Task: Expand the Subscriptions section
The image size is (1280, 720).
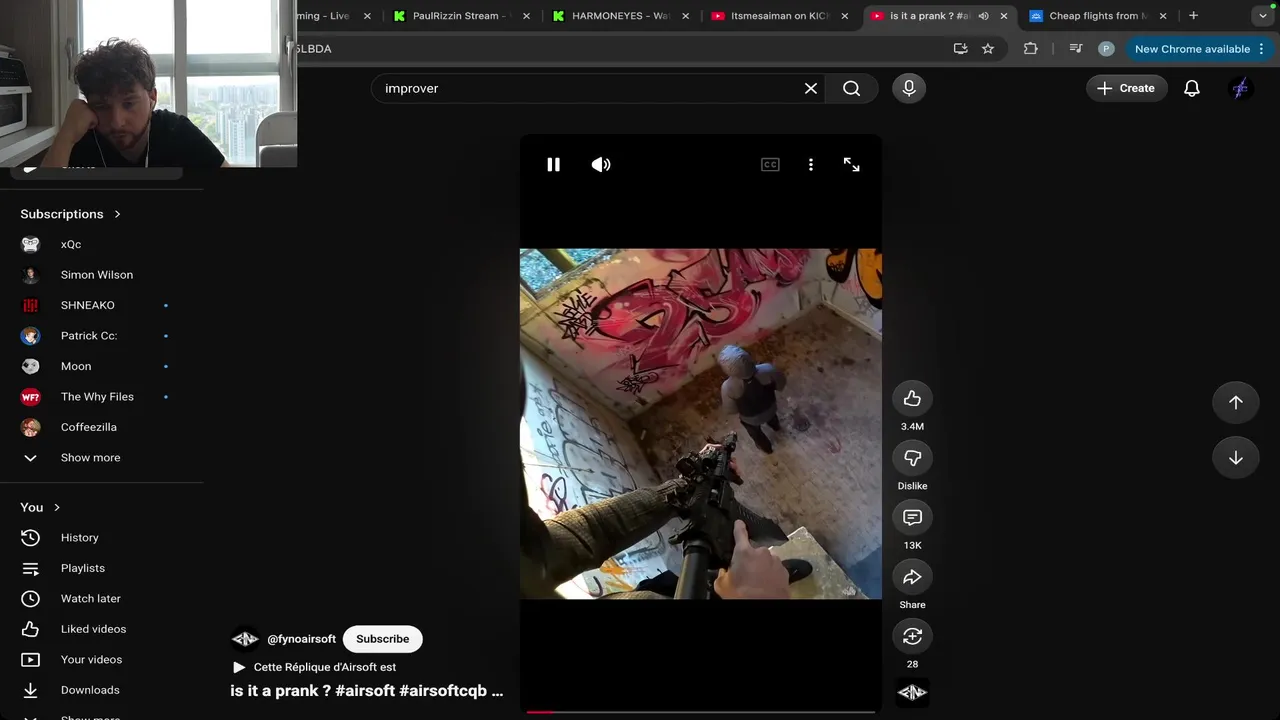Action: [70, 214]
